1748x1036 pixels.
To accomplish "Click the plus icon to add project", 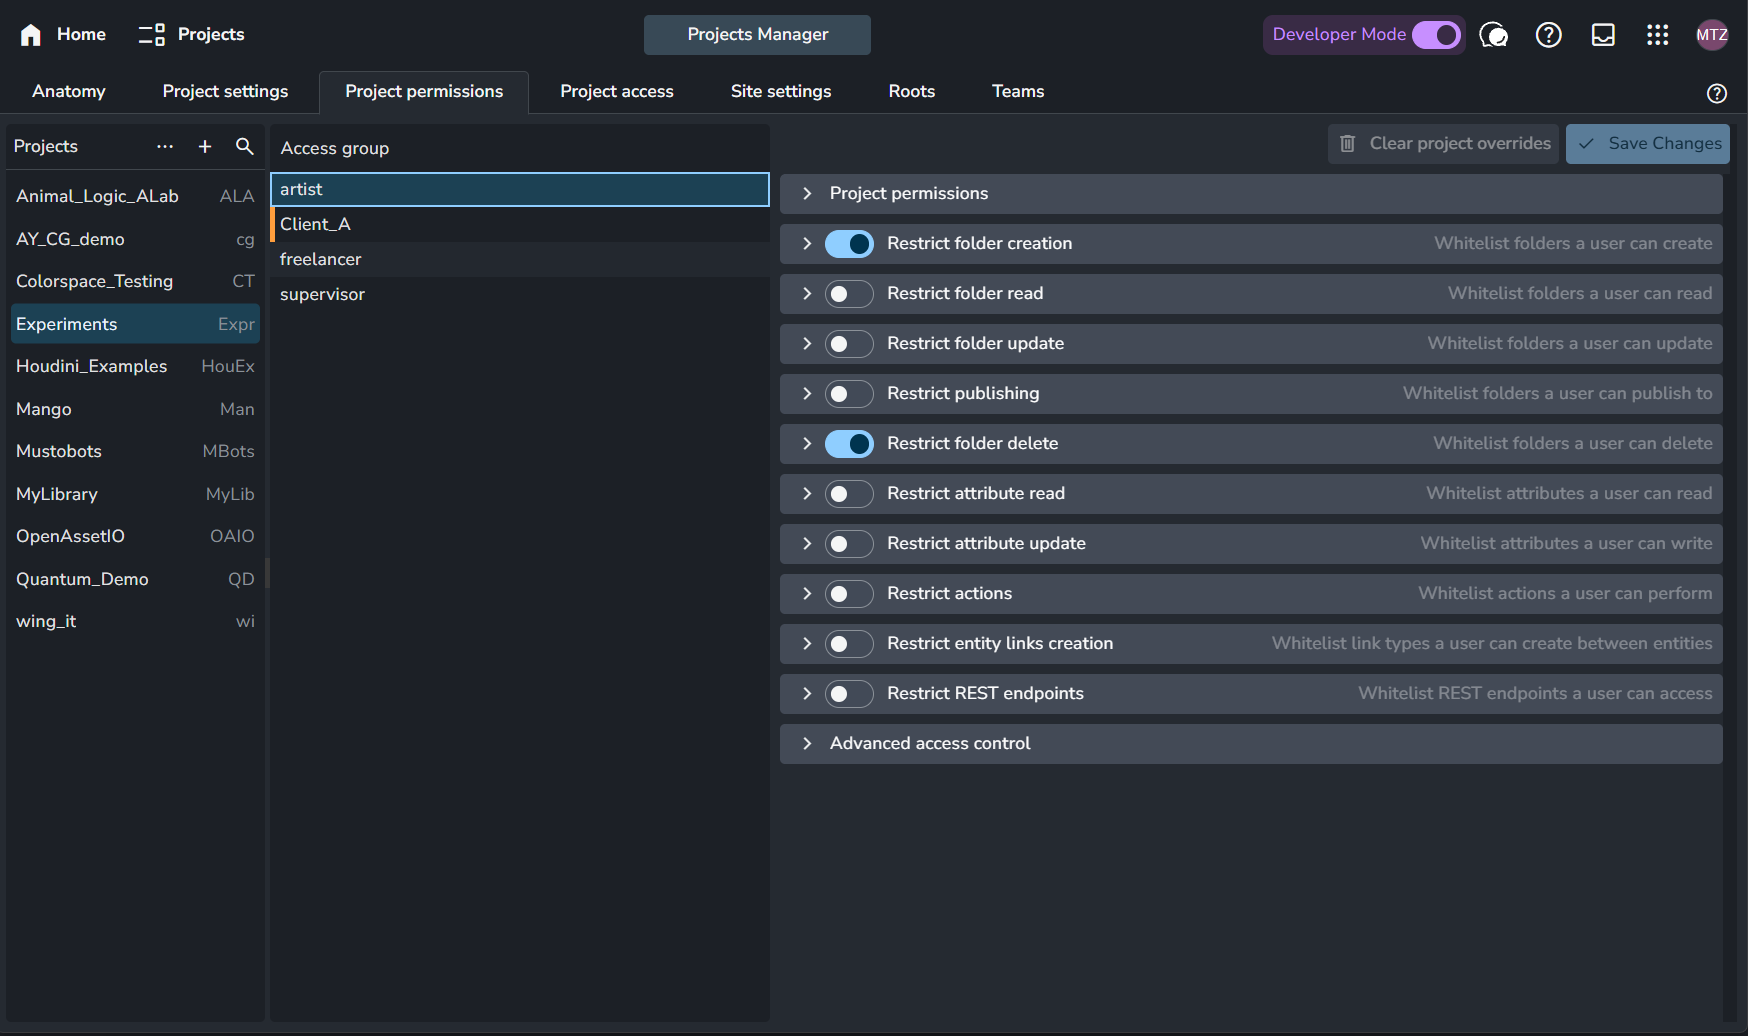I will (205, 146).
